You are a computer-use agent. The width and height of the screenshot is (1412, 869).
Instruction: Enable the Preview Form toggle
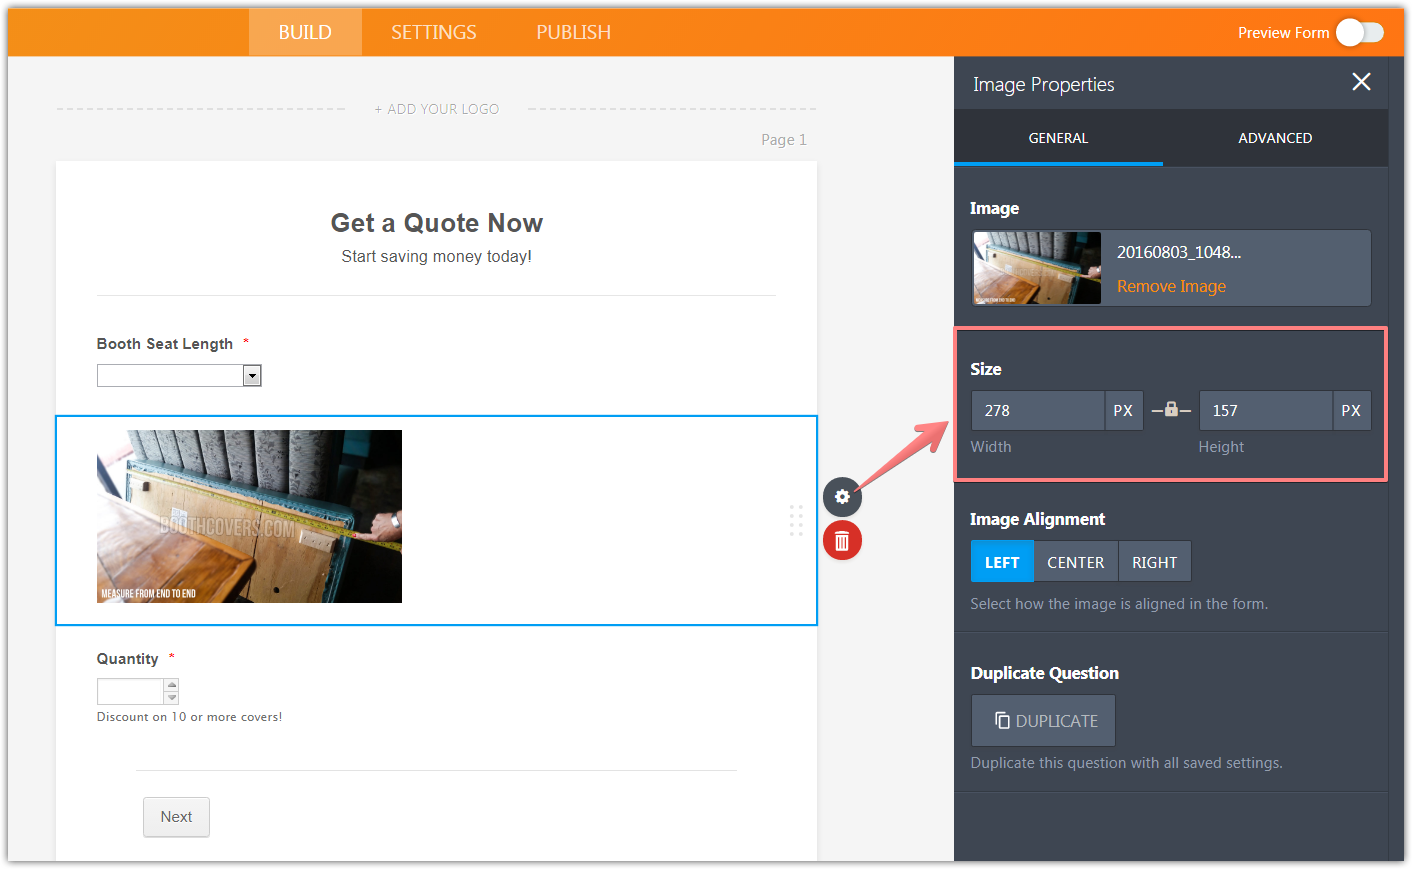point(1359,32)
